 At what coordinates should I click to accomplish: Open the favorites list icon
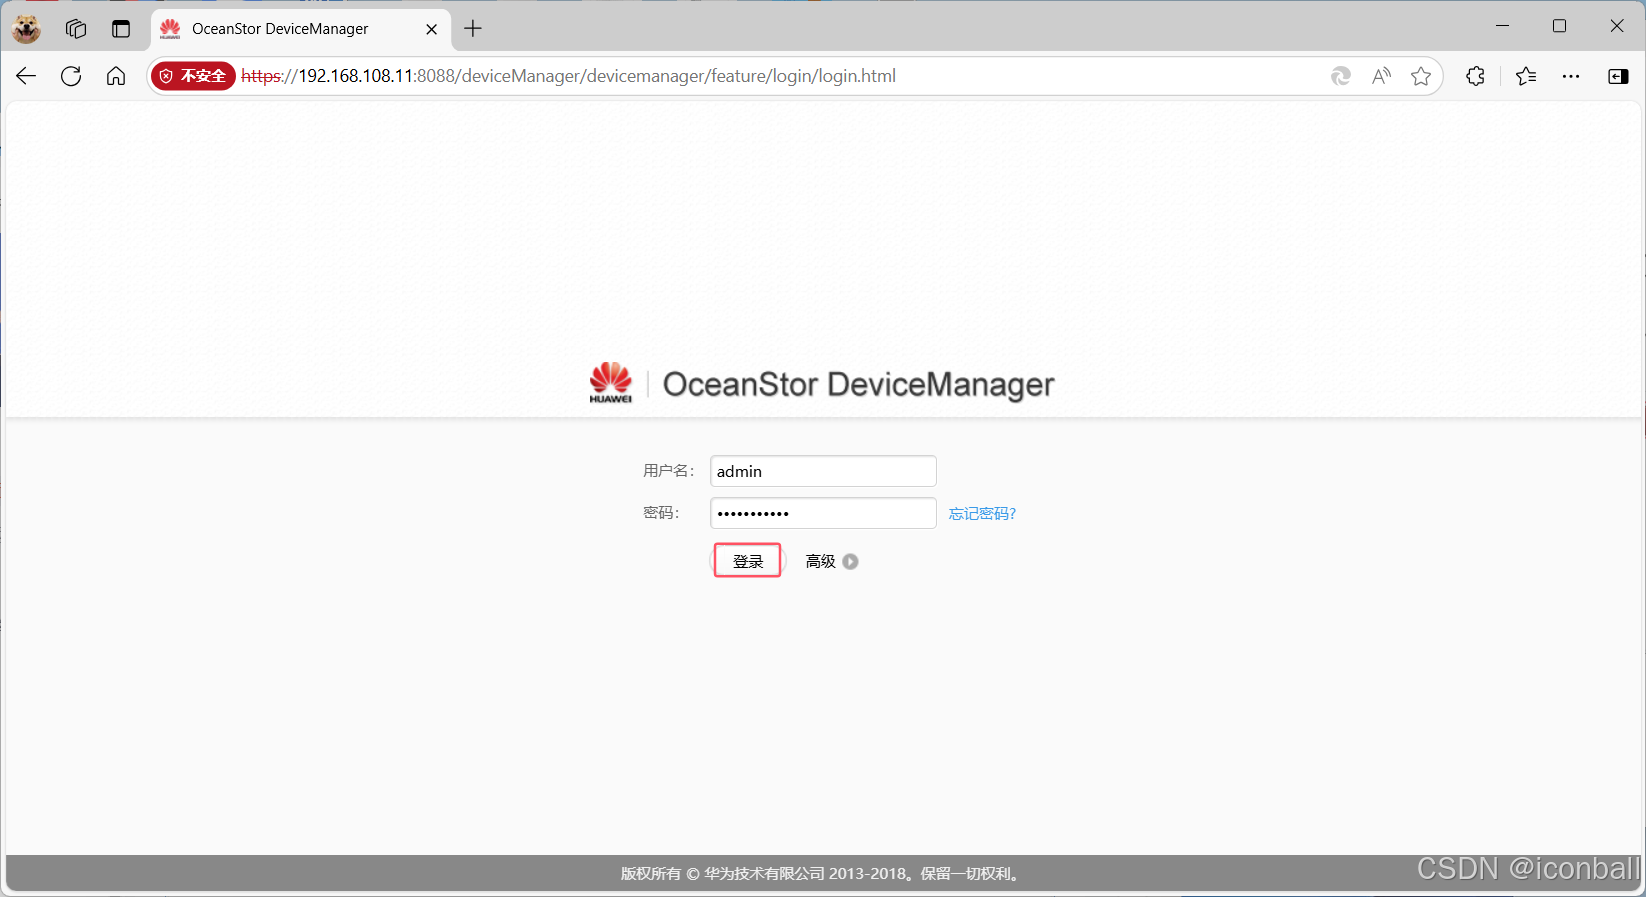pos(1526,76)
